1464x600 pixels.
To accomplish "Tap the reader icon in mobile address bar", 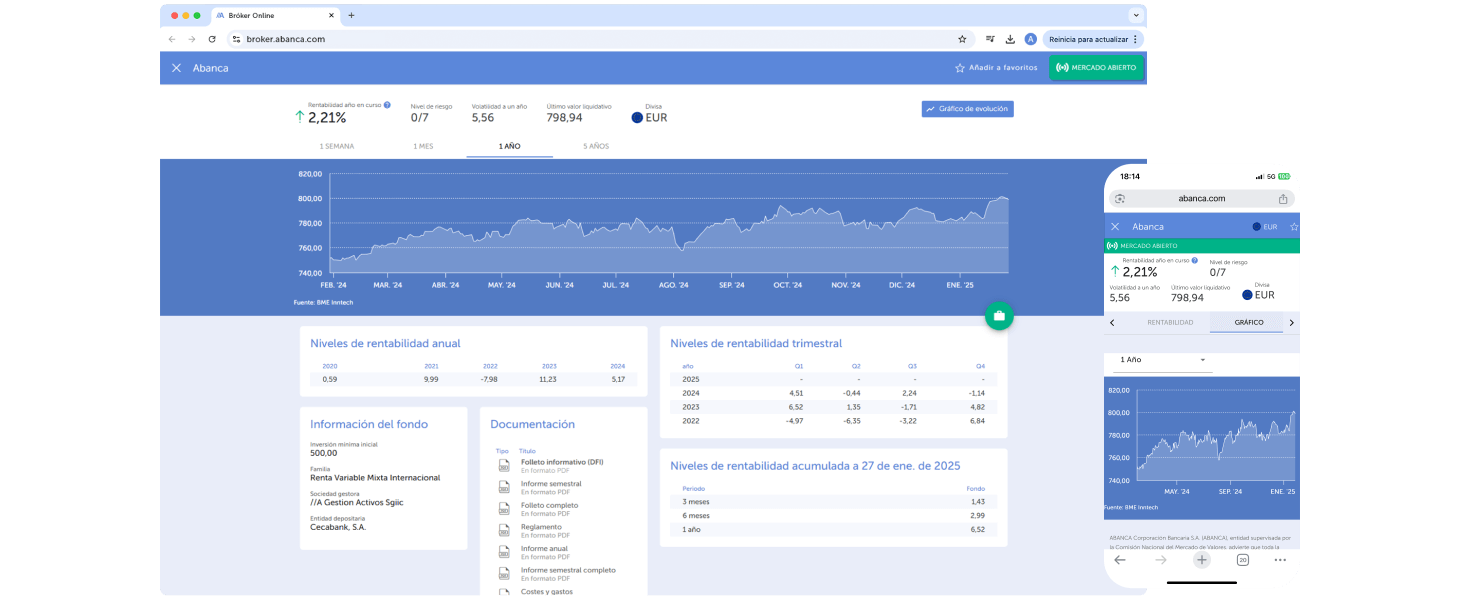I will pyautogui.click(x=1120, y=199).
